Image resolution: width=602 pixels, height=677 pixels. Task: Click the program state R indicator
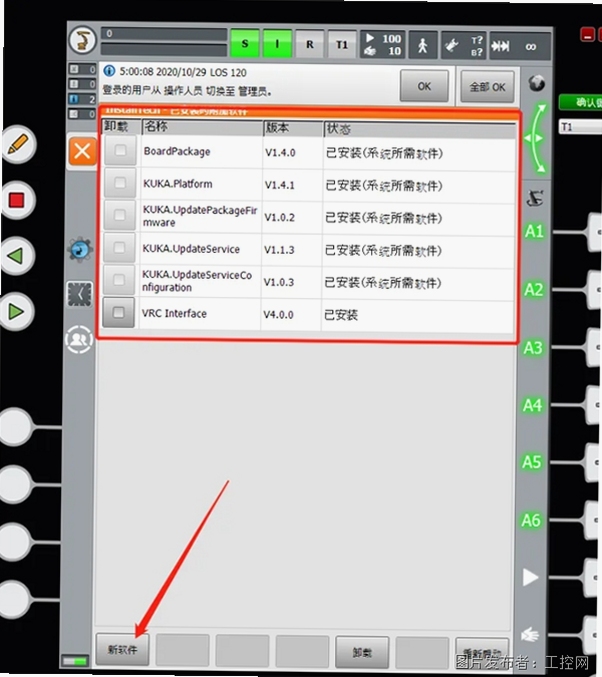click(310, 44)
